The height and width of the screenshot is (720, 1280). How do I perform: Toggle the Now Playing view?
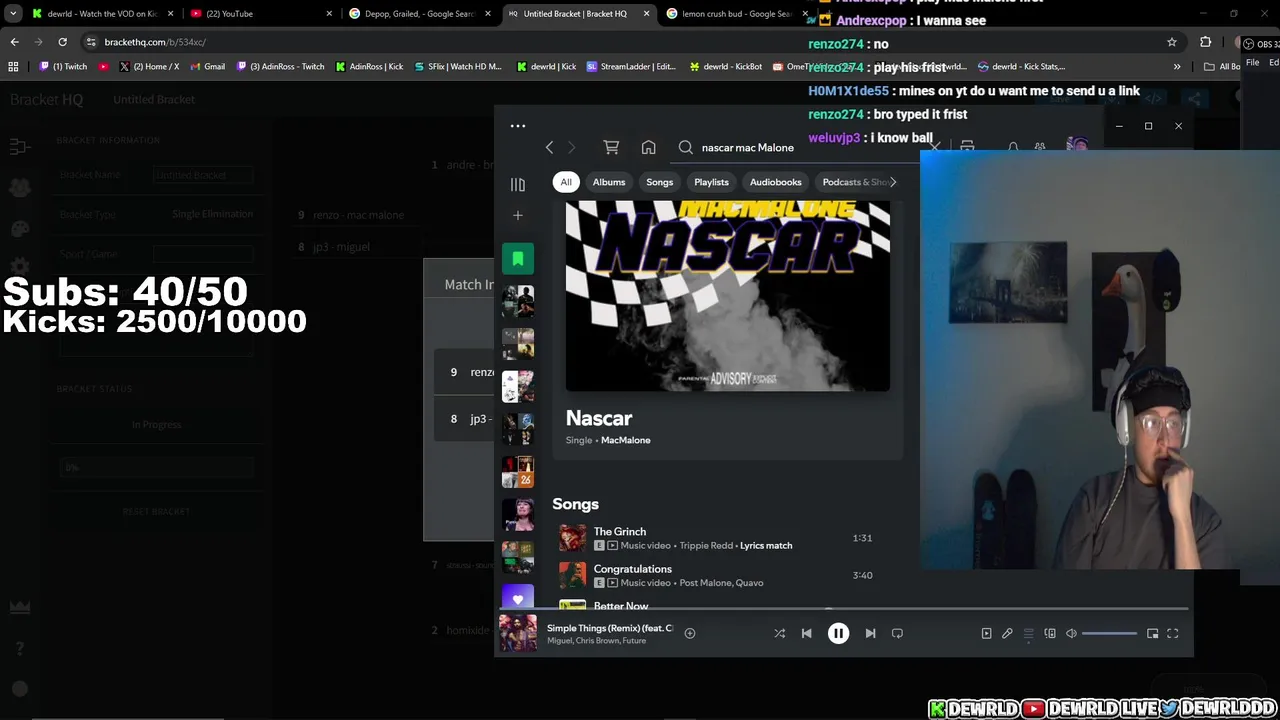(x=986, y=633)
